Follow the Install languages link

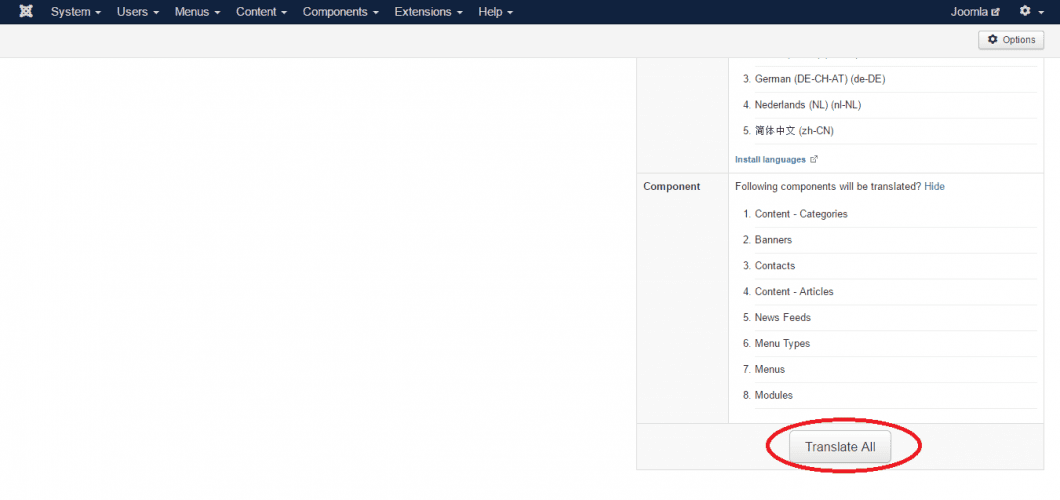point(770,159)
